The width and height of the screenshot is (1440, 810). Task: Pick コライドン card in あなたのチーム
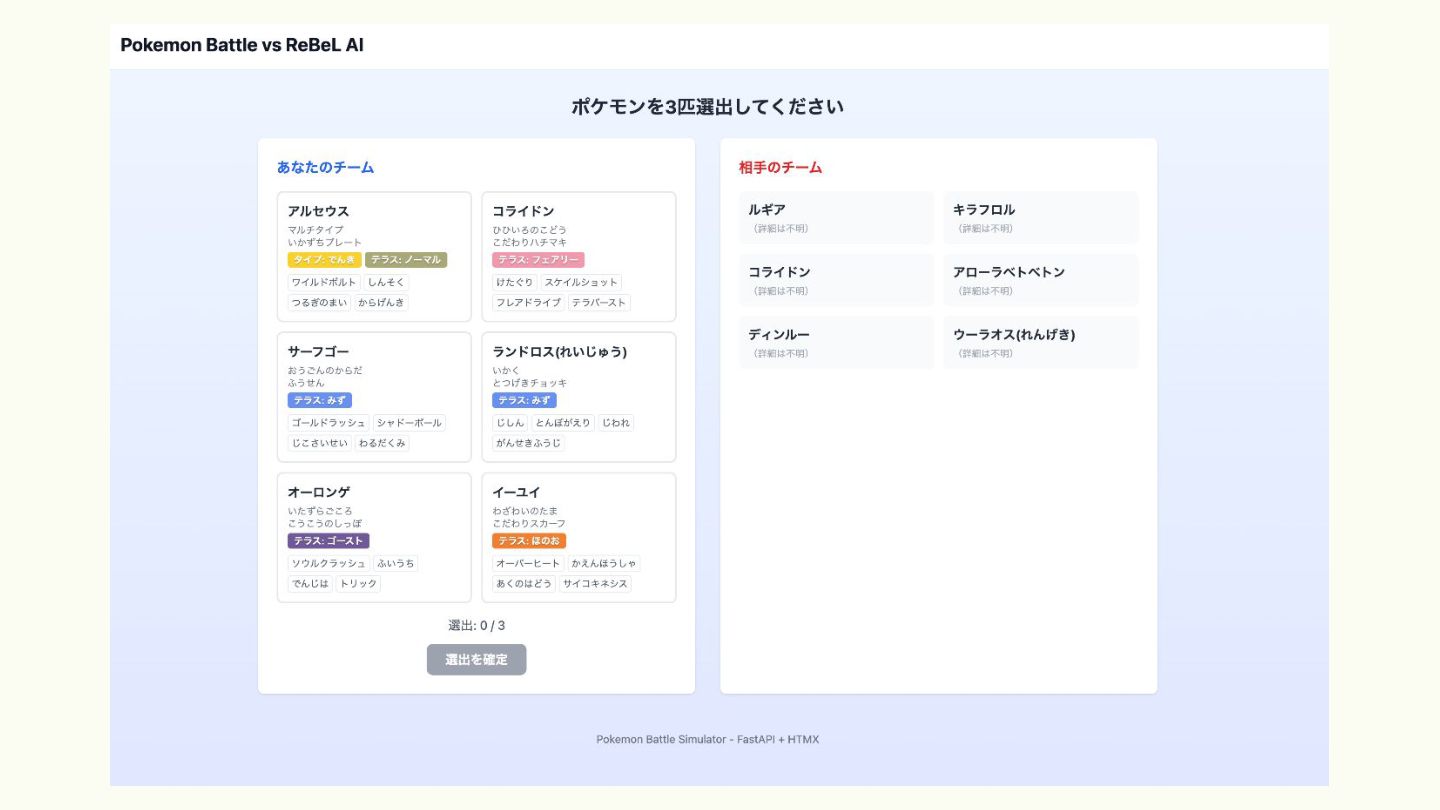point(579,257)
